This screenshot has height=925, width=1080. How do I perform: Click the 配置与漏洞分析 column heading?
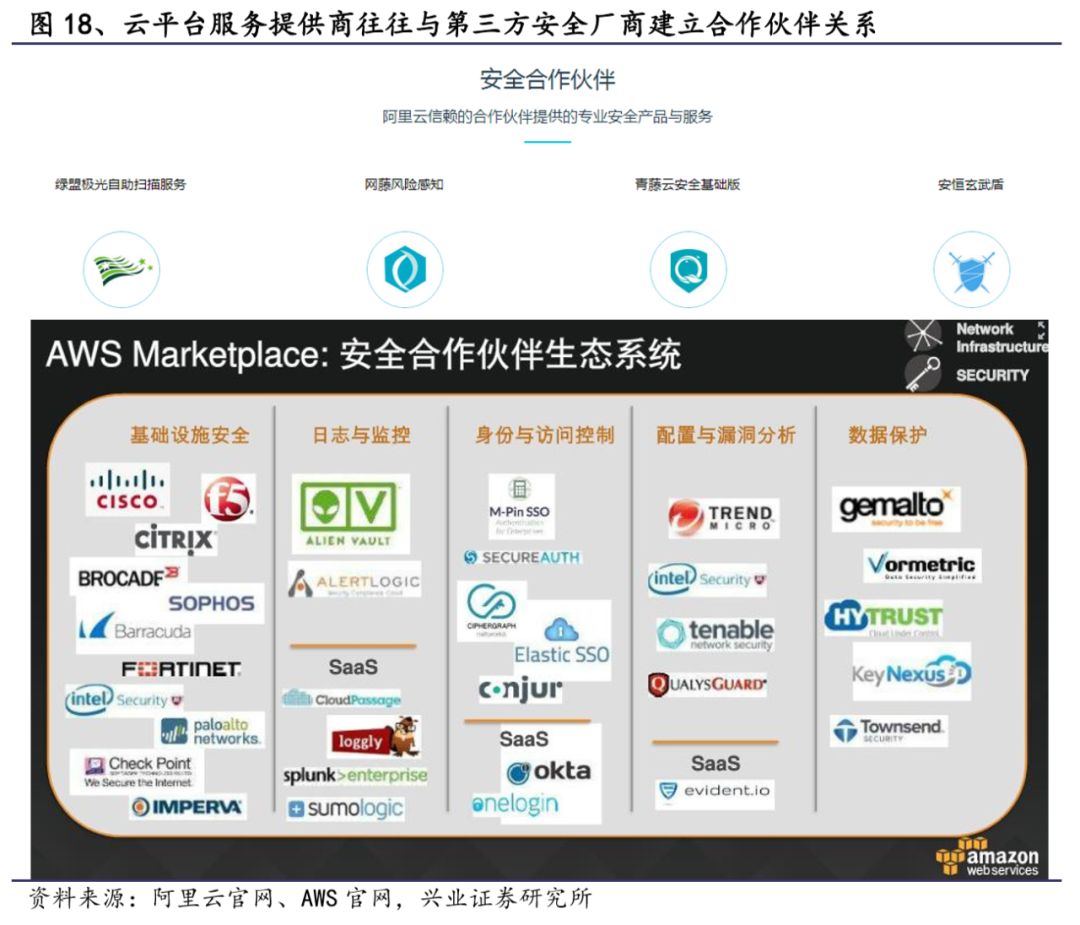(726, 435)
